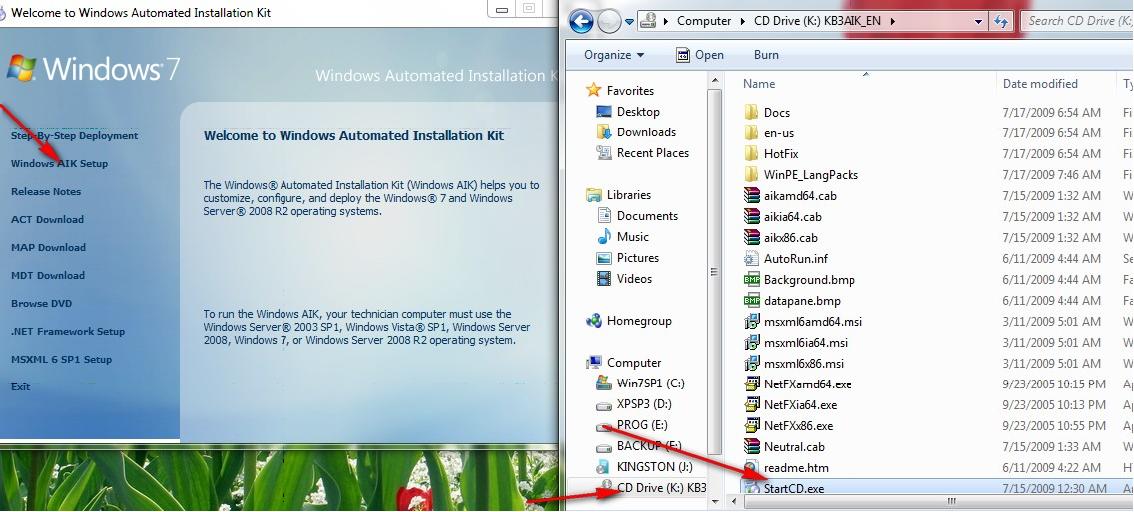Screen dimensions: 1134x512
Task: Open MSXML 6 SP1 Setup link
Action: (61, 359)
